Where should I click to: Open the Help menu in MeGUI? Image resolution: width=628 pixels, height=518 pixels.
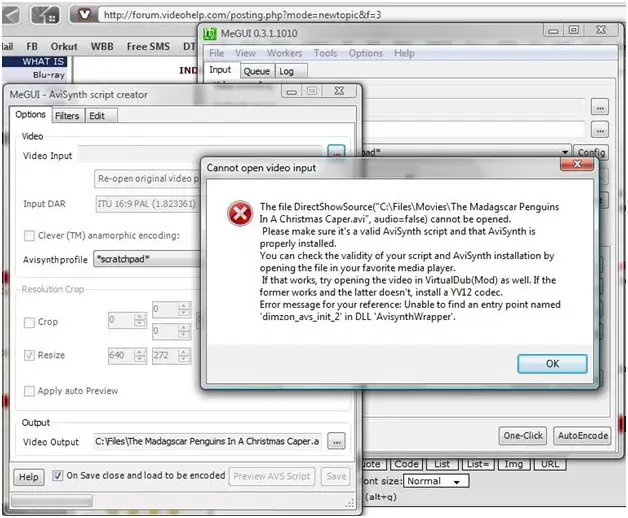coord(404,53)
